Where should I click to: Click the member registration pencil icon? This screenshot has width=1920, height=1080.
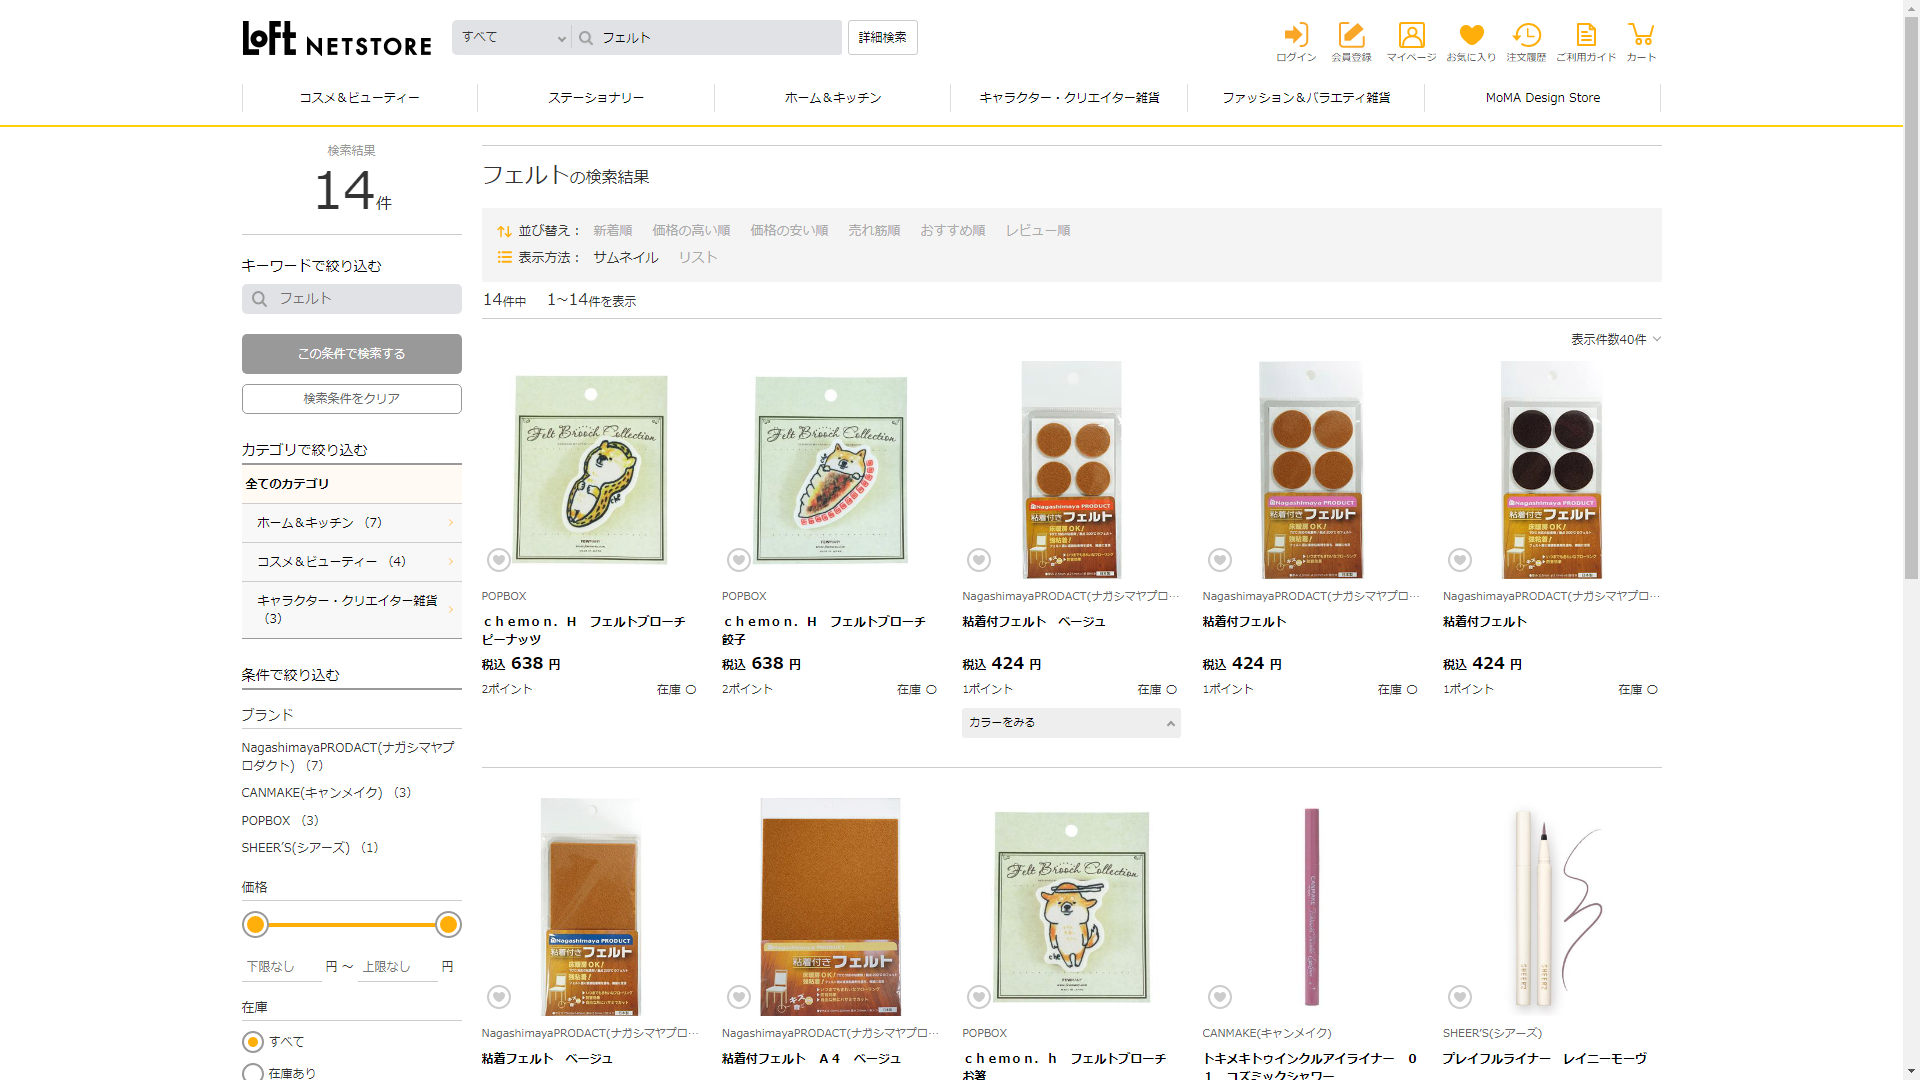tap(1351, 36)
